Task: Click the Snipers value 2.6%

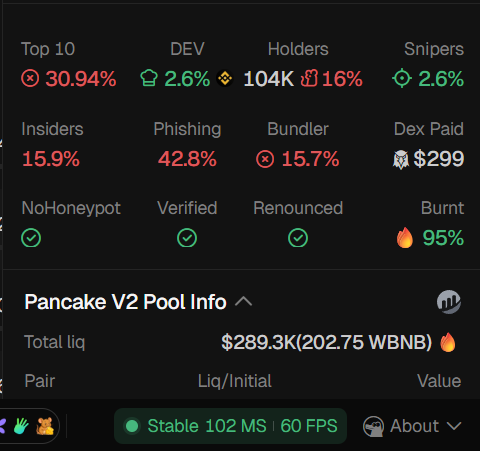Action: click(441, 79)
